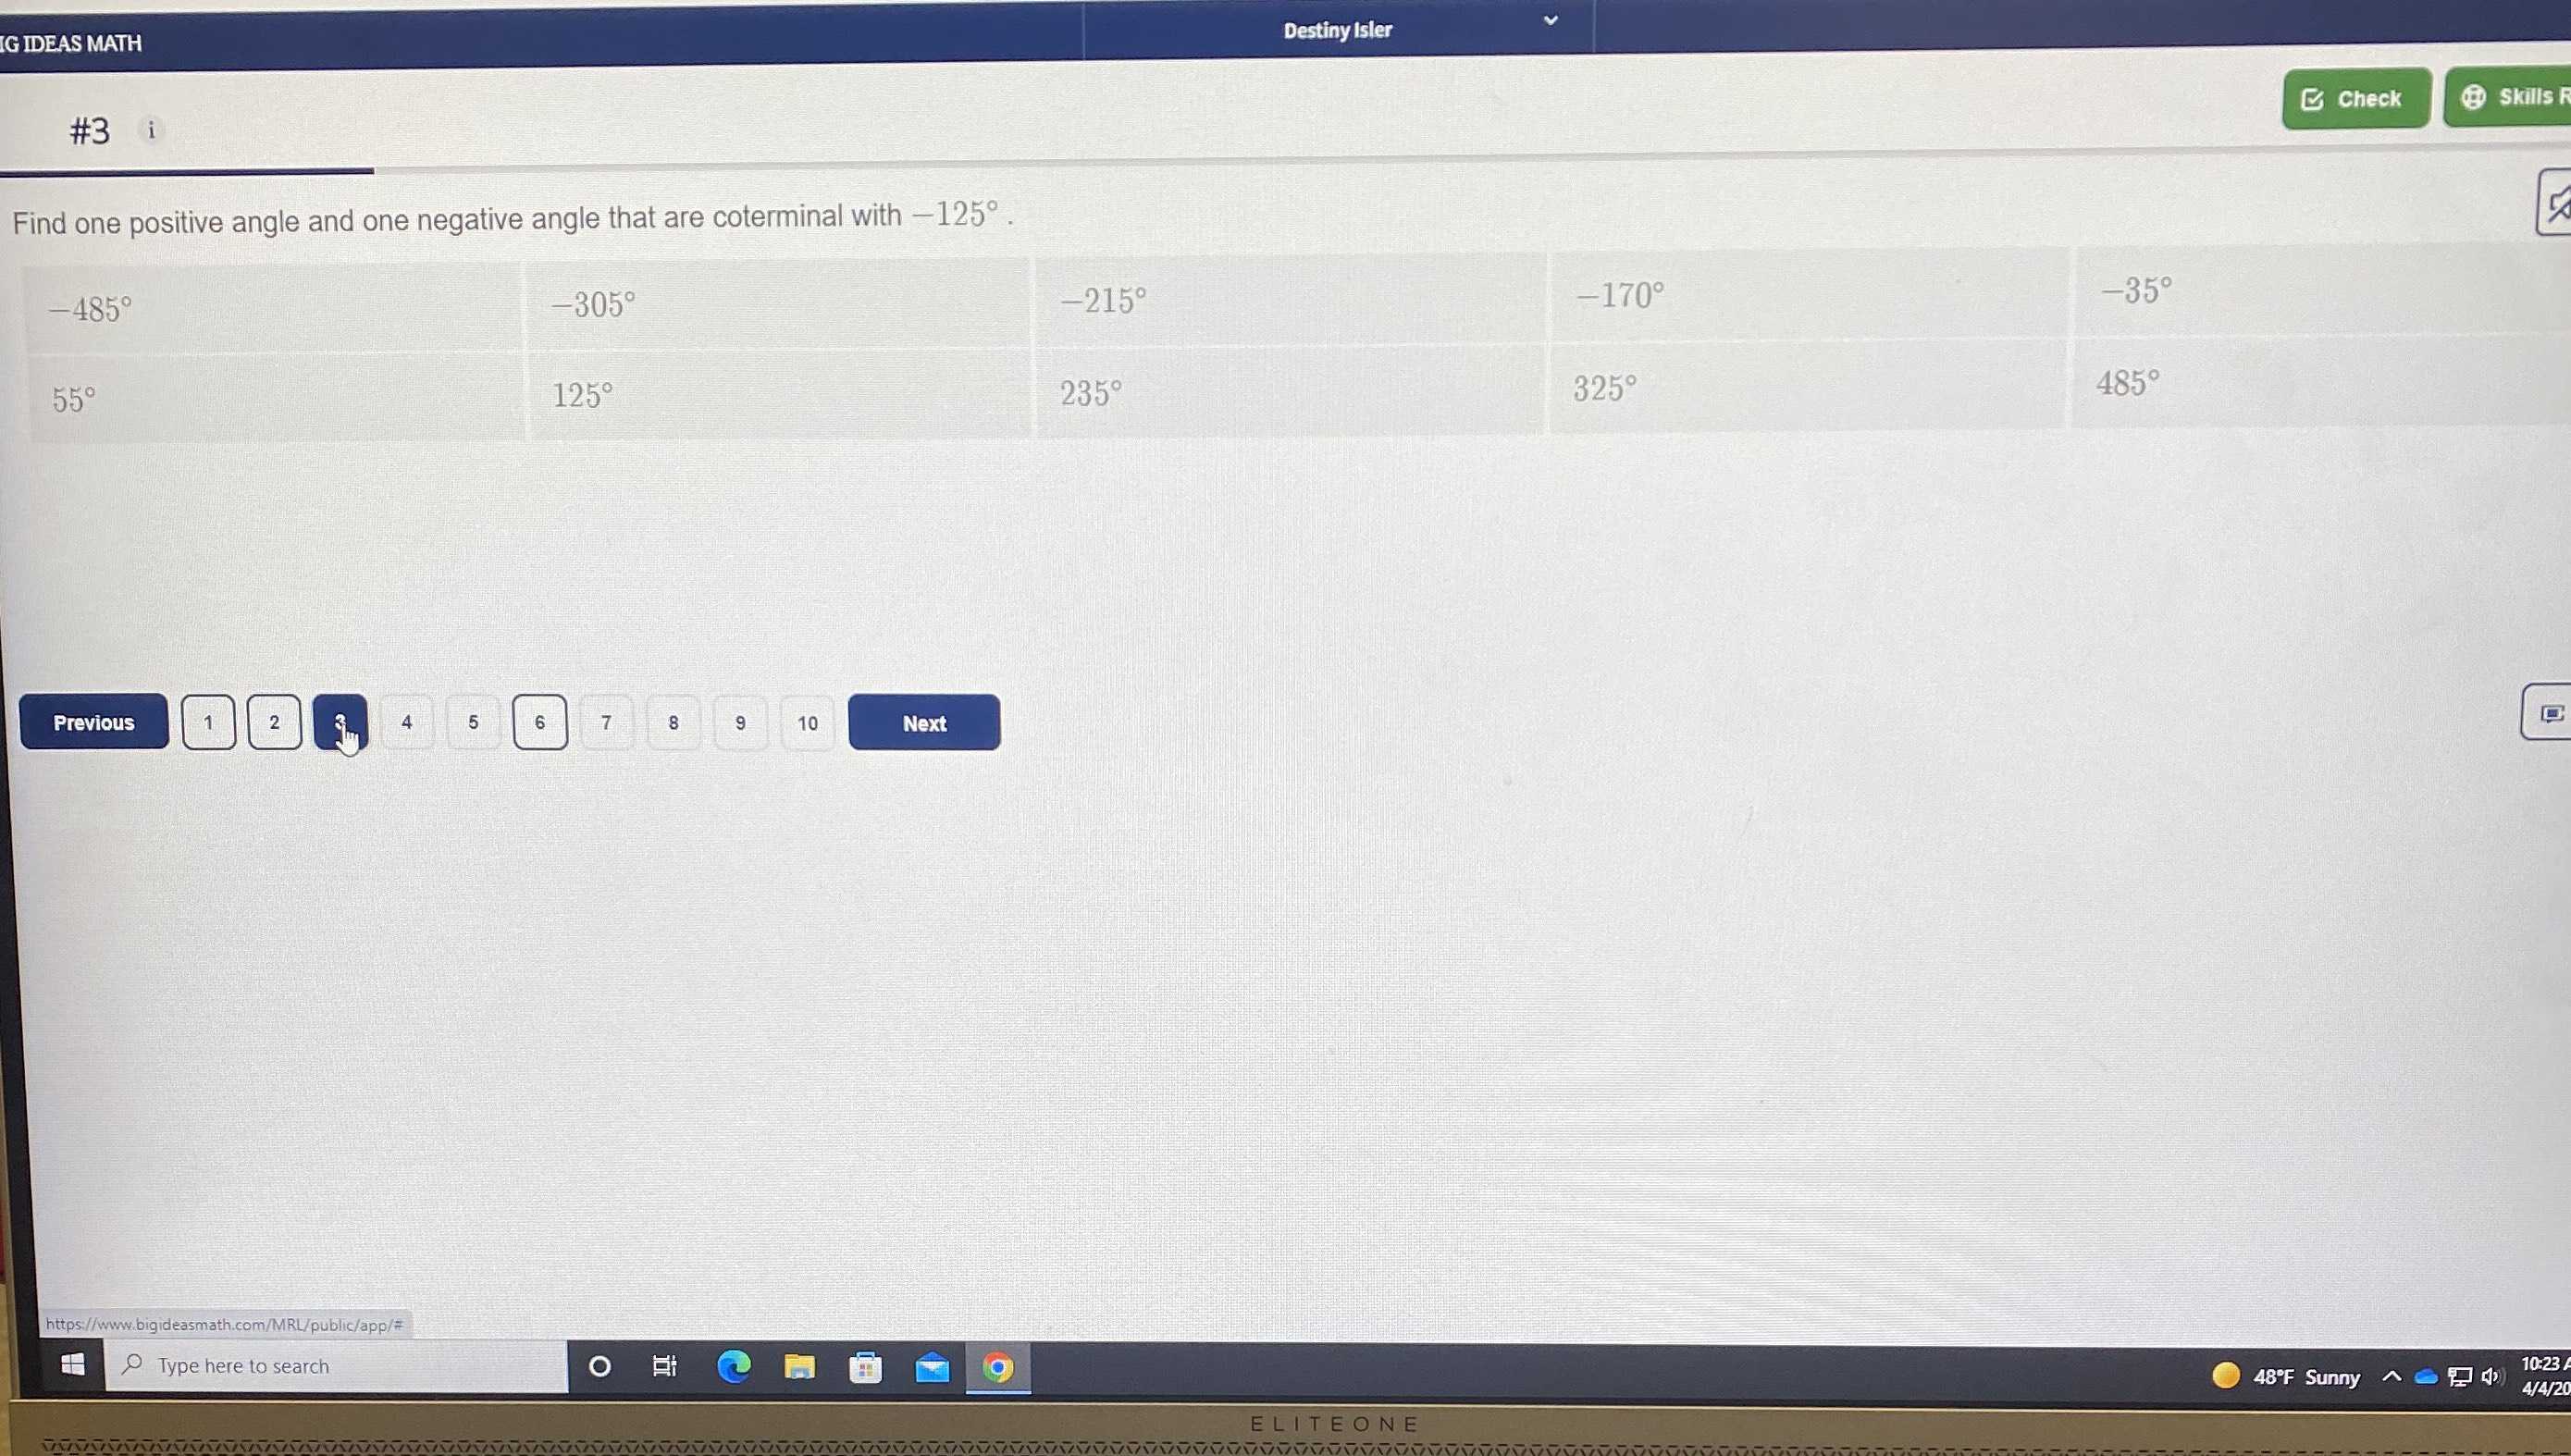2571x1456 pixels.
Task: Click the search input field taskbar
Action: point(344,1364)
